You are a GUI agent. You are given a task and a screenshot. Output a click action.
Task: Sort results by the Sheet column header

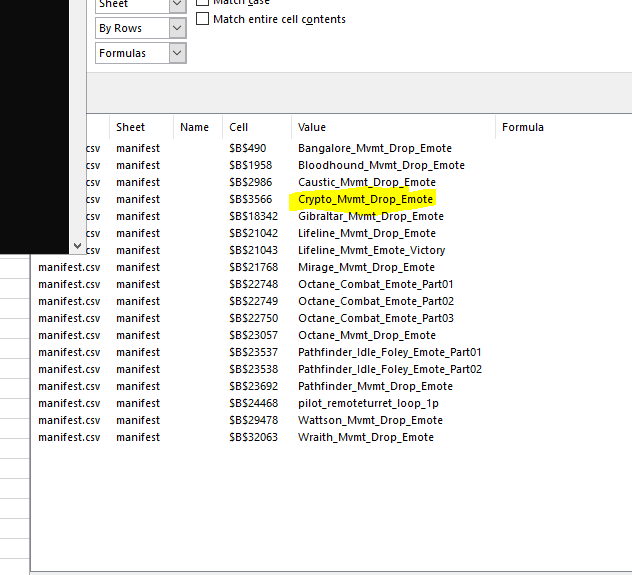(x=130, y=127)
